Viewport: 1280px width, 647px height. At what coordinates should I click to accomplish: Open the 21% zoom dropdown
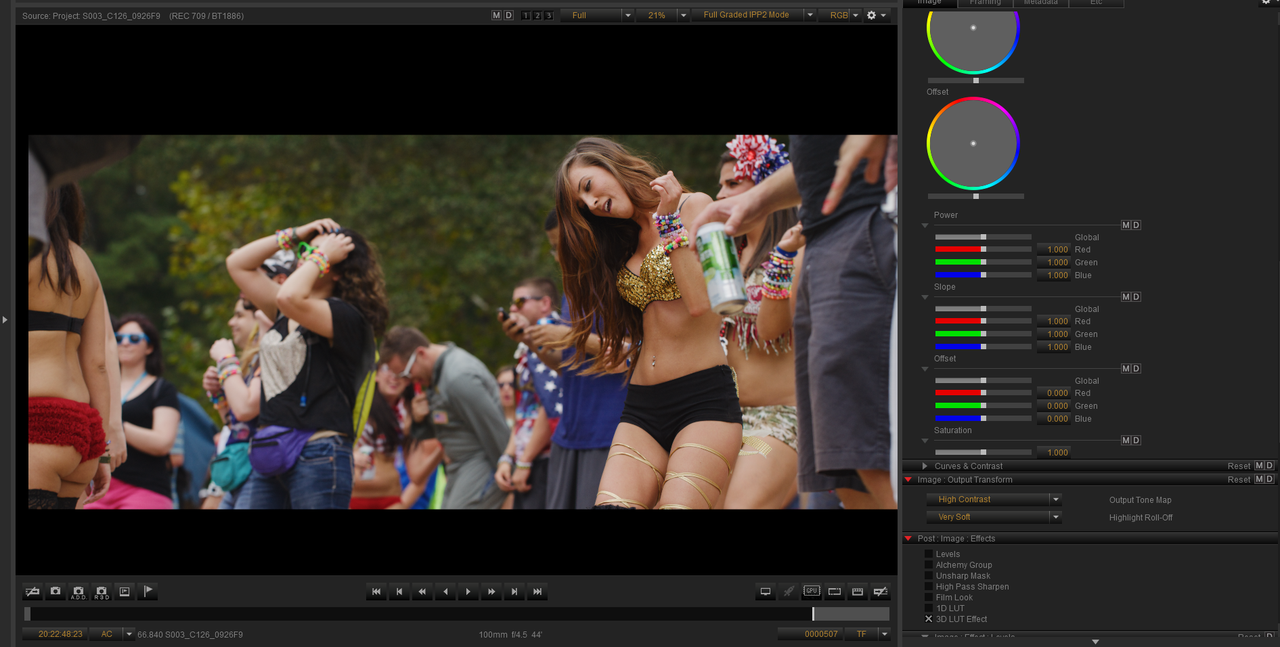click(663, 15)
